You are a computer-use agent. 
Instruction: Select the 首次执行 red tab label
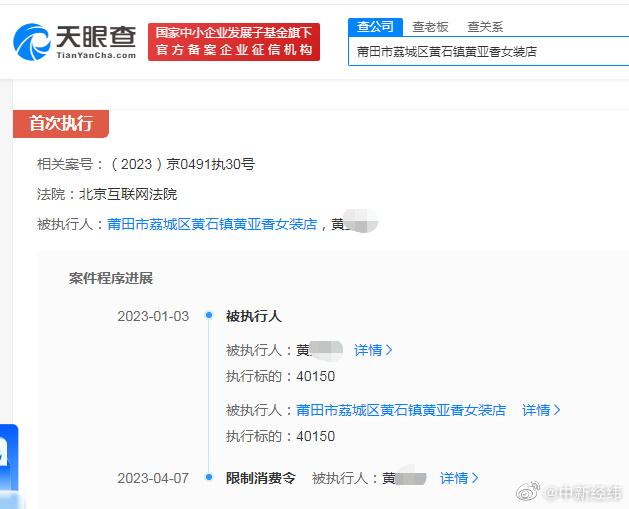click(x=61, y=124)
